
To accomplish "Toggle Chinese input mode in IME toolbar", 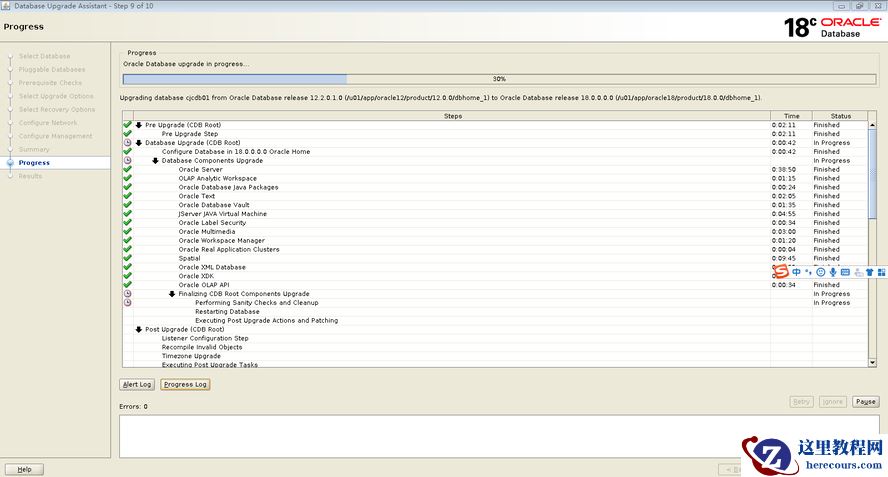I will (x=796, y=272).
